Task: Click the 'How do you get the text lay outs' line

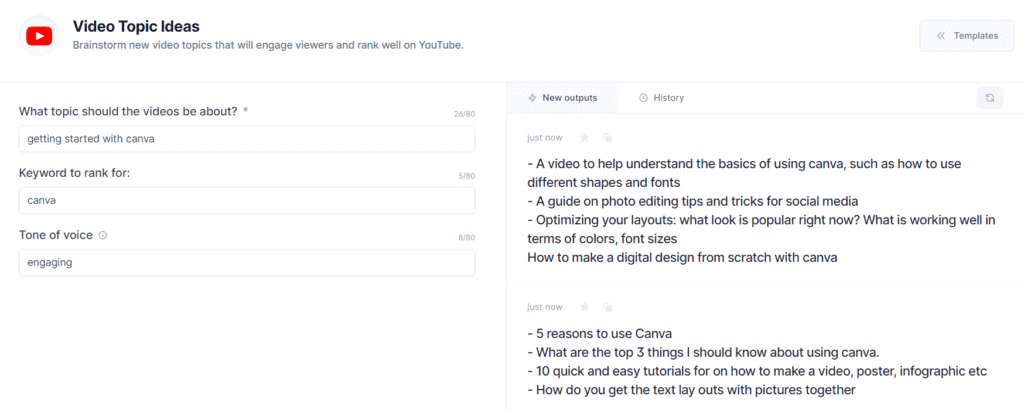Action: click(x=692, y=390)
